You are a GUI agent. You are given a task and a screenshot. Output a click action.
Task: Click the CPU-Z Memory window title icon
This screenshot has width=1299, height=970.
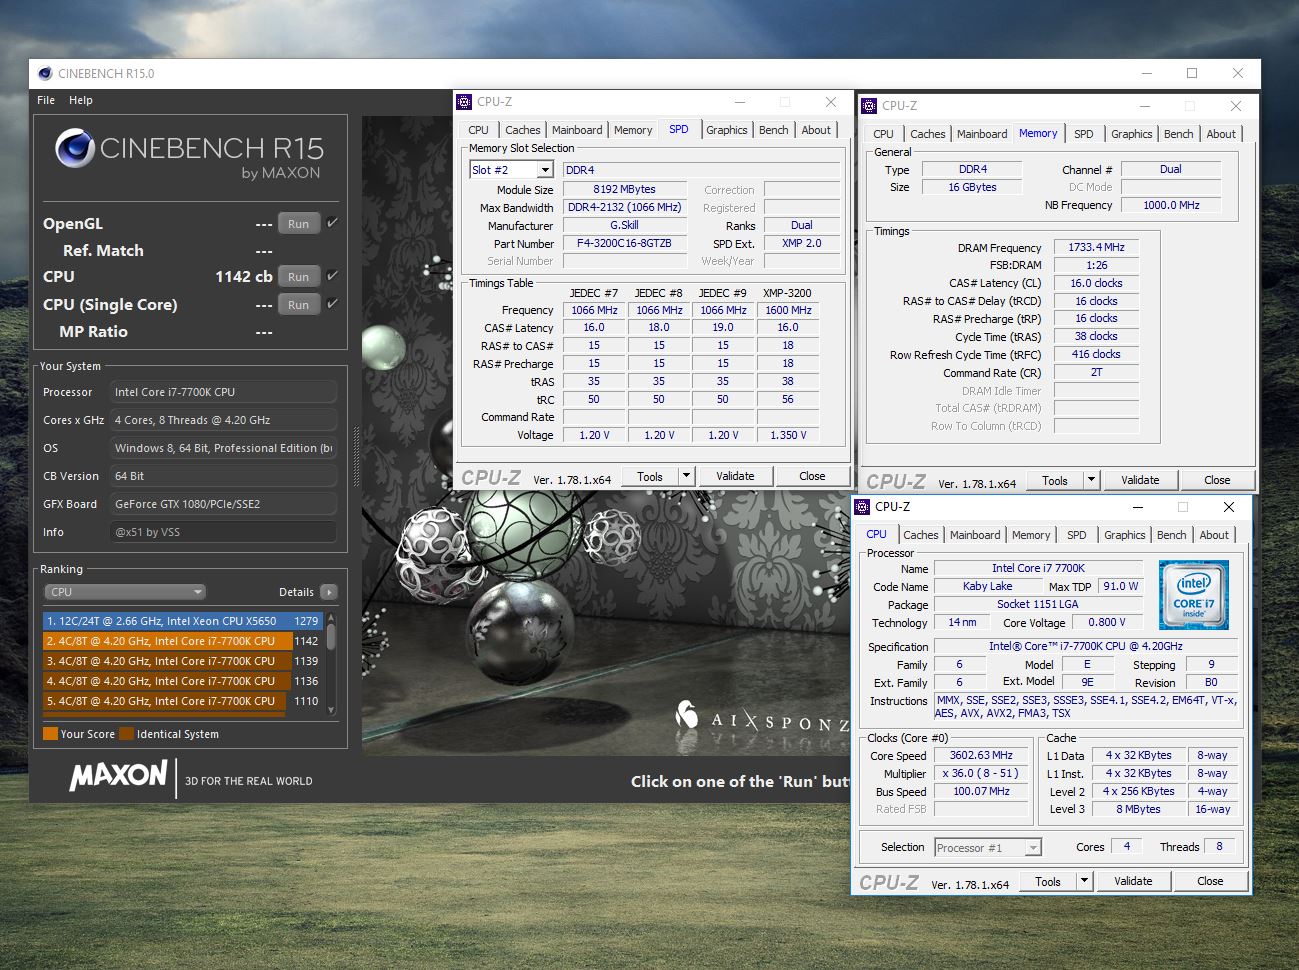pos(869,106)
